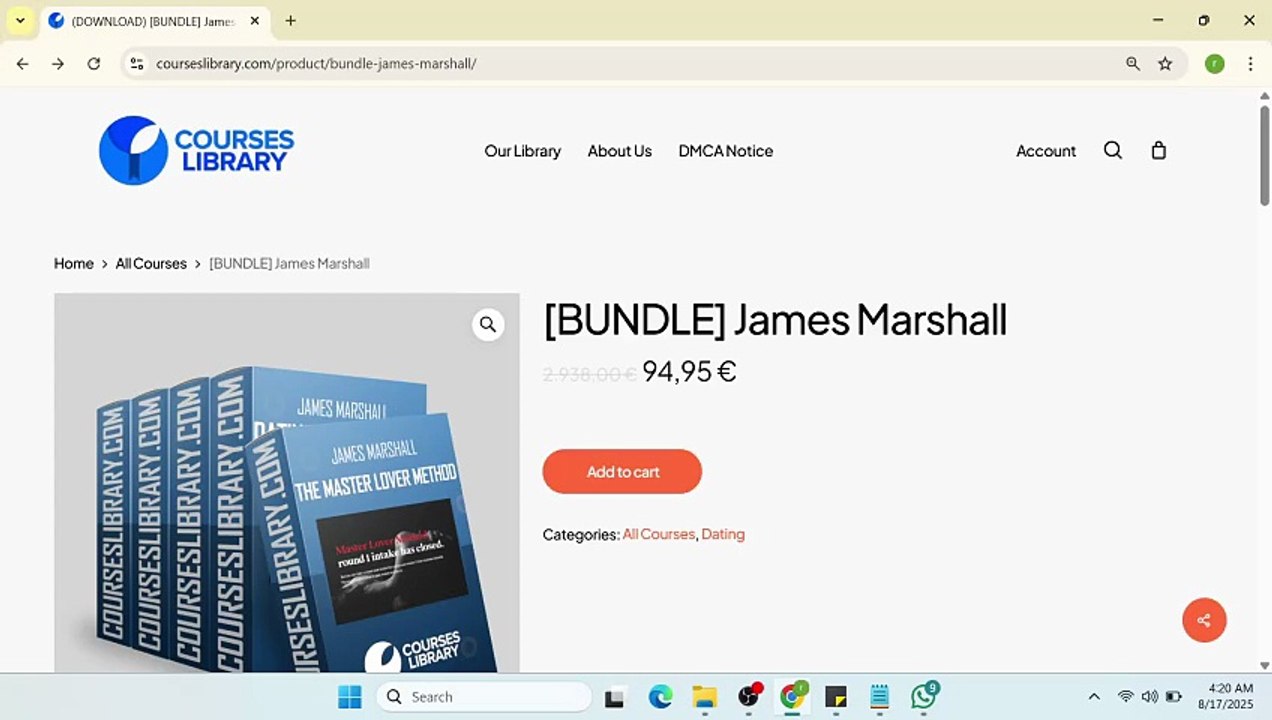Image resolution: width=1272 pixels, height=720 pixels.
Task: Open File Explorer from taskbar
Action: click(x=705, y=697)
